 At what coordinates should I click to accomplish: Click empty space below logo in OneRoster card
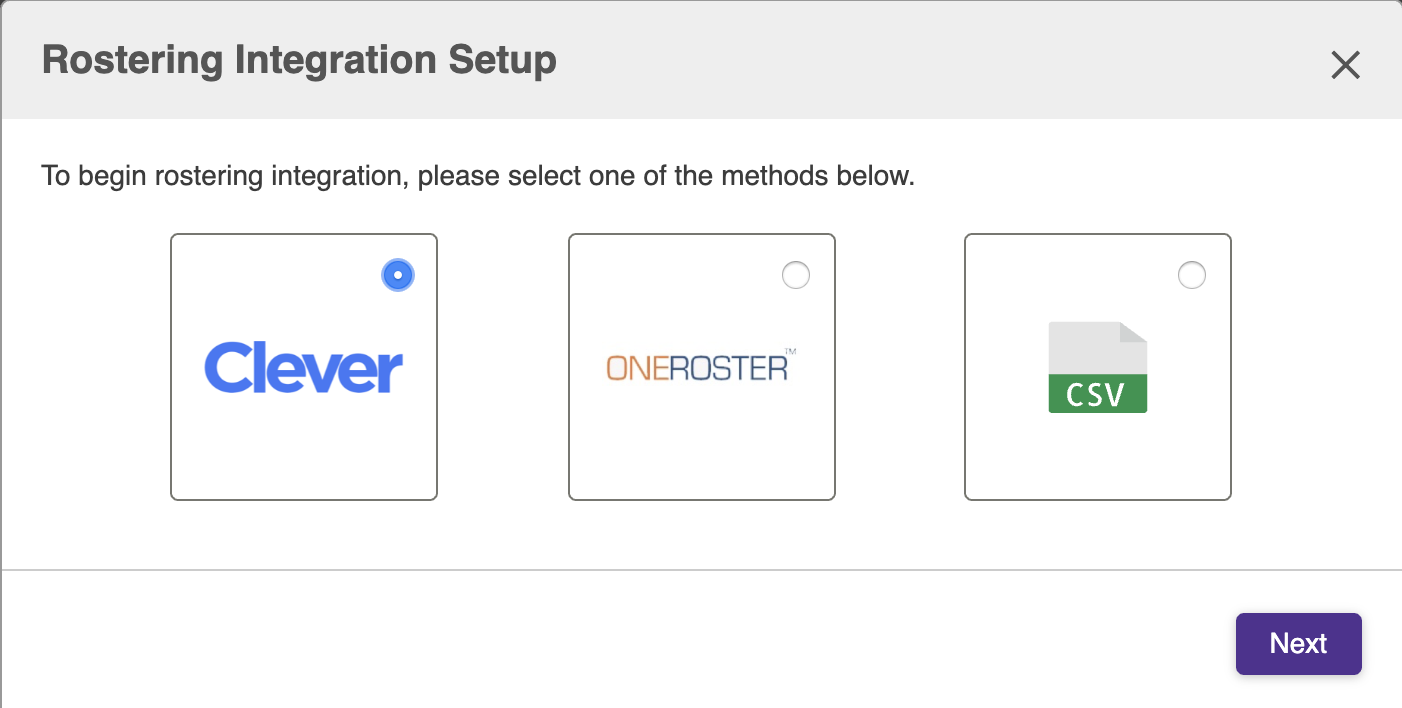[x=701, y=450]
